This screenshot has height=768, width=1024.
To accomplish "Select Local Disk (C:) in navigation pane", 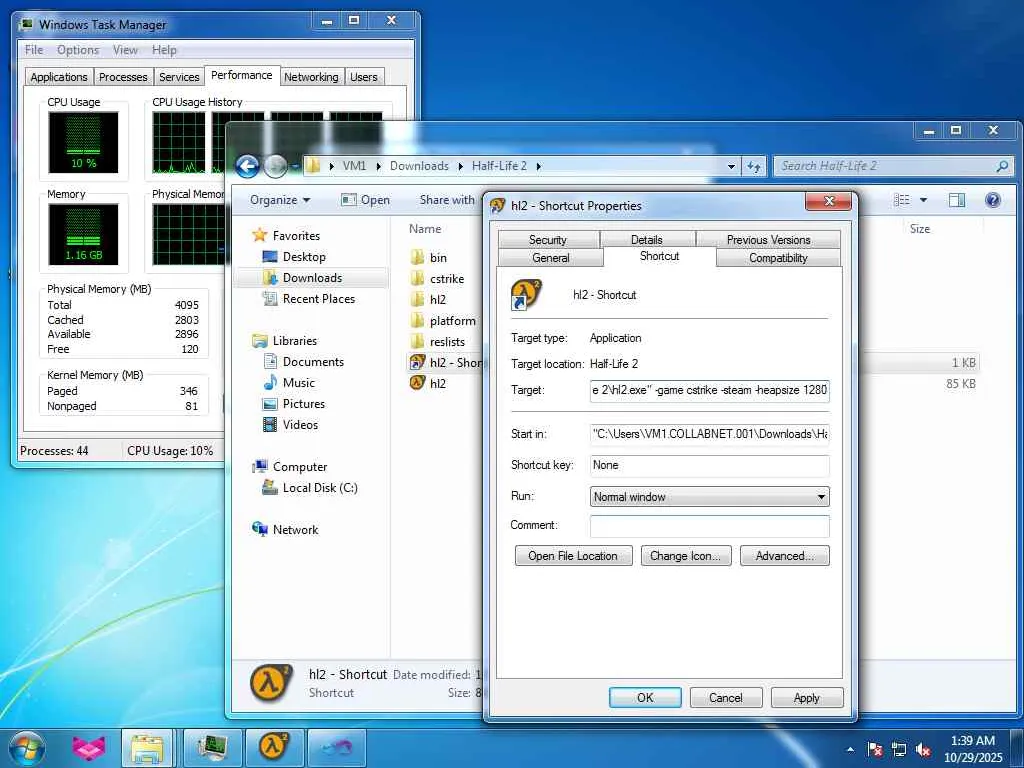I will coord(319,487).
